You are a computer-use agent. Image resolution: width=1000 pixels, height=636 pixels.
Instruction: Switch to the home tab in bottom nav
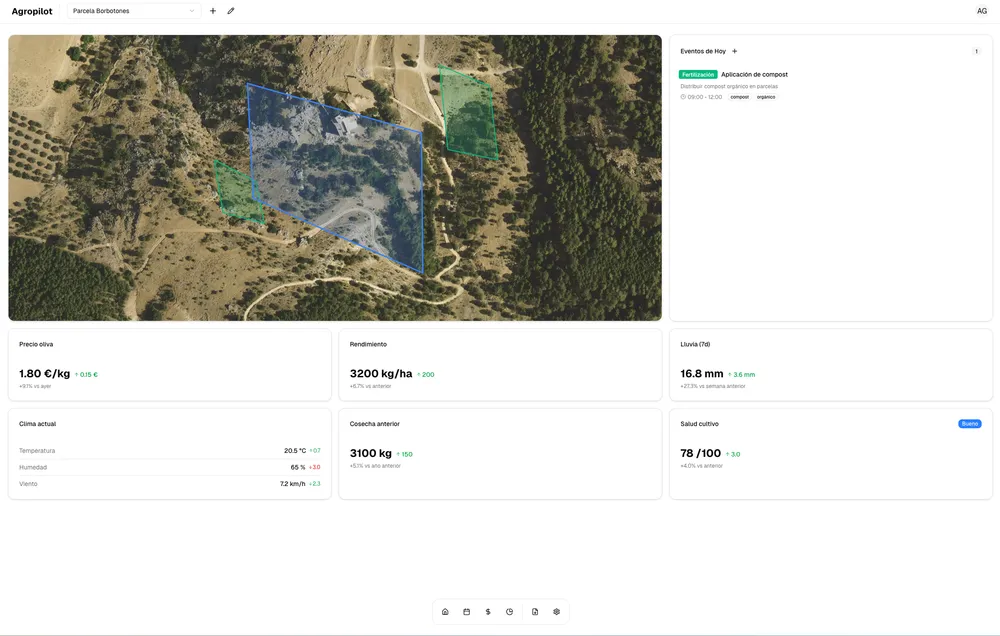click(x=445, y=611)
